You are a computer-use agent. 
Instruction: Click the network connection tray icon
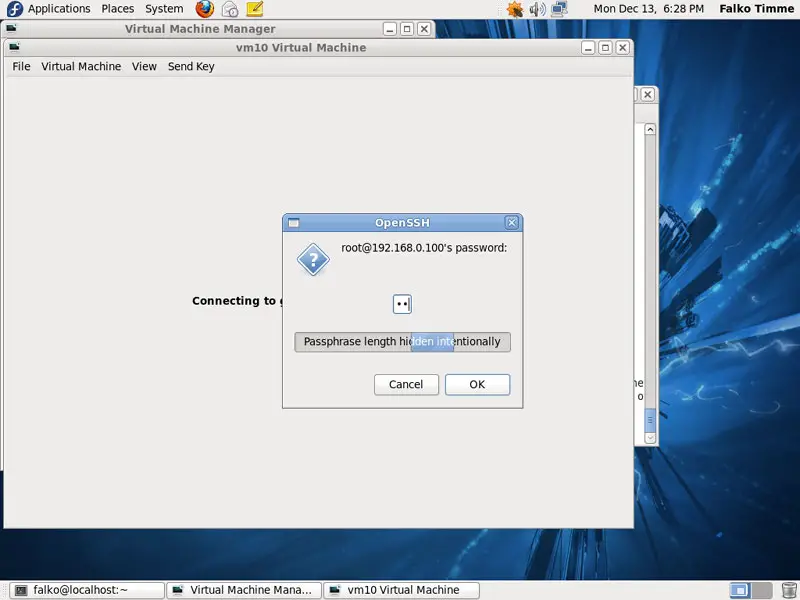coord(560,9)
